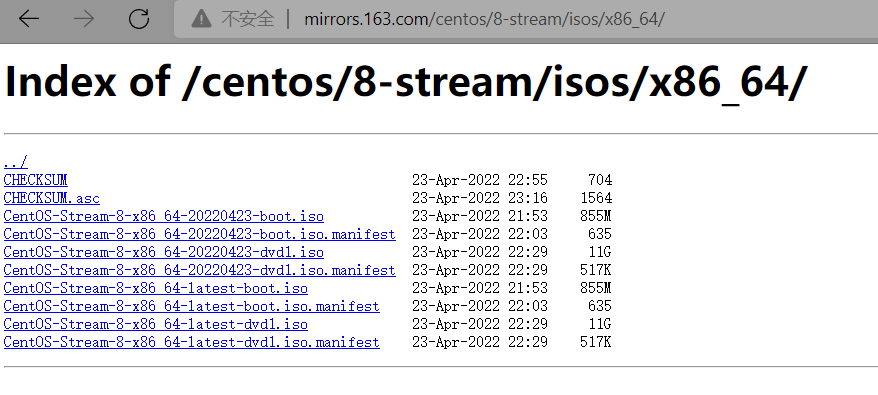Viewport: 878px width, 395px height.
Task: Open the 20220423-dvd1.iso.manifest link
Action: click(x=199, y=270)
